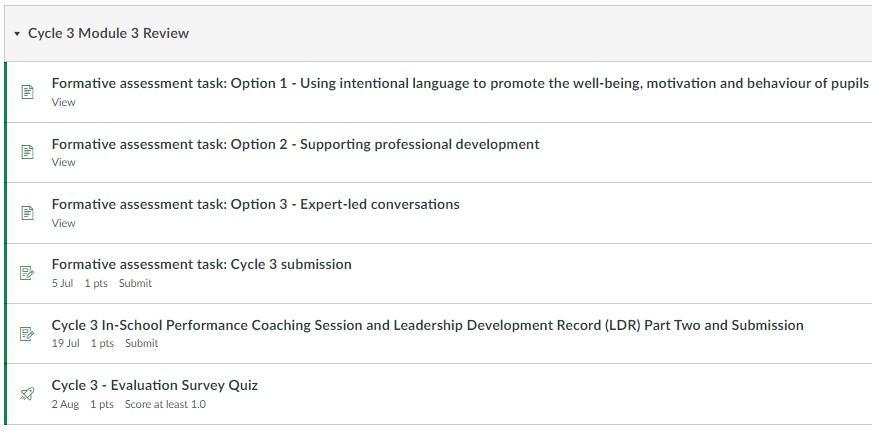Image resolution: width=872 pixels, height=431 pixels.
Task: Collapse the Cycle 3 Module 3 Review section
Action: tap(17, 34)
